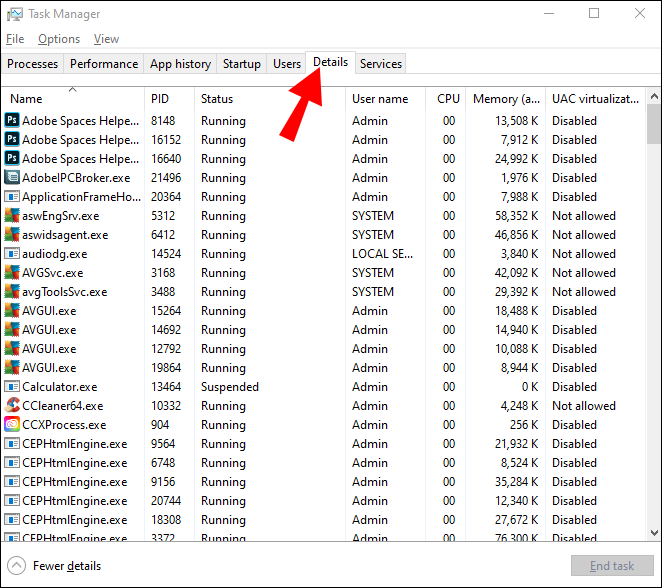Click the audiodg.exe process icon
662x588 pixels.
pyautogui.click(x=12, y=253)
